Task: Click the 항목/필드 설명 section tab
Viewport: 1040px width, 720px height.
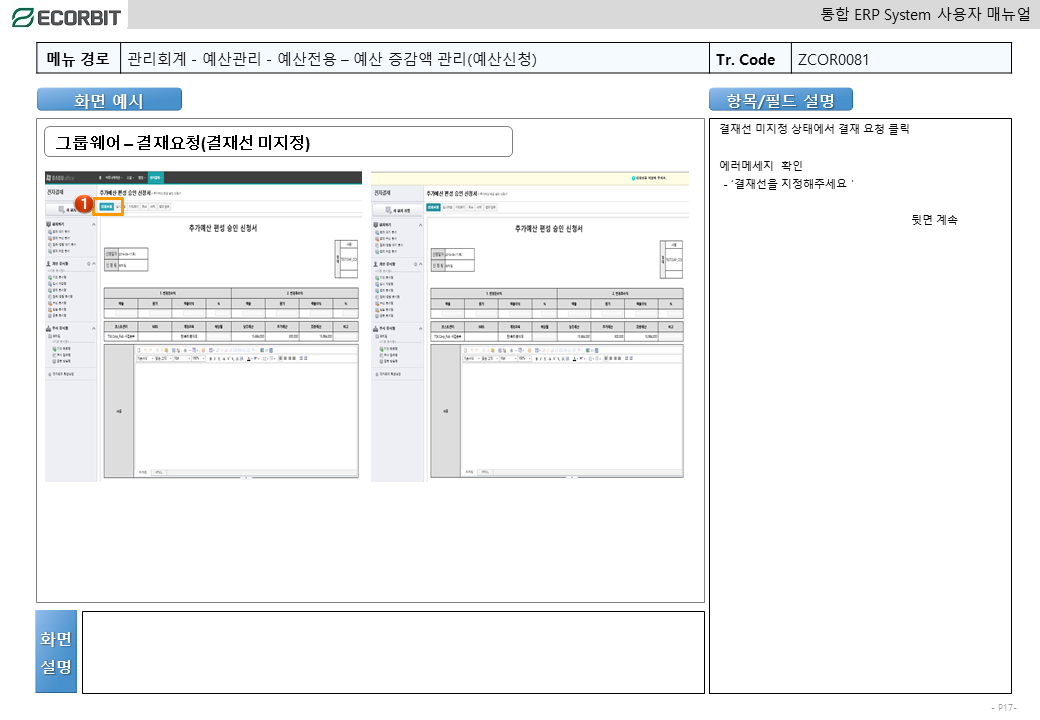Action: [780, 100]
